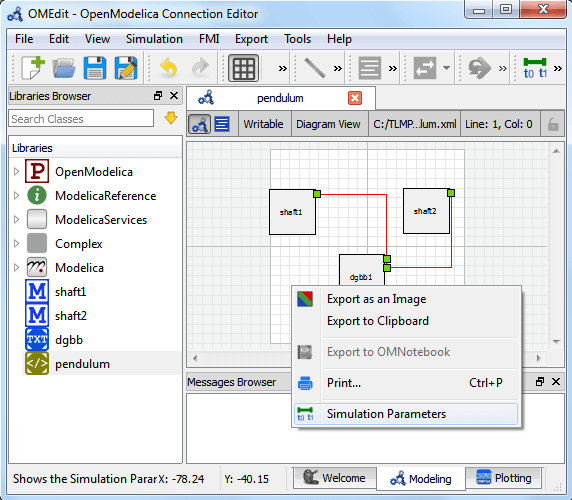Toggle Text View mode button
The width and height of the screenshot is (572, 500).
click(222, 124)
